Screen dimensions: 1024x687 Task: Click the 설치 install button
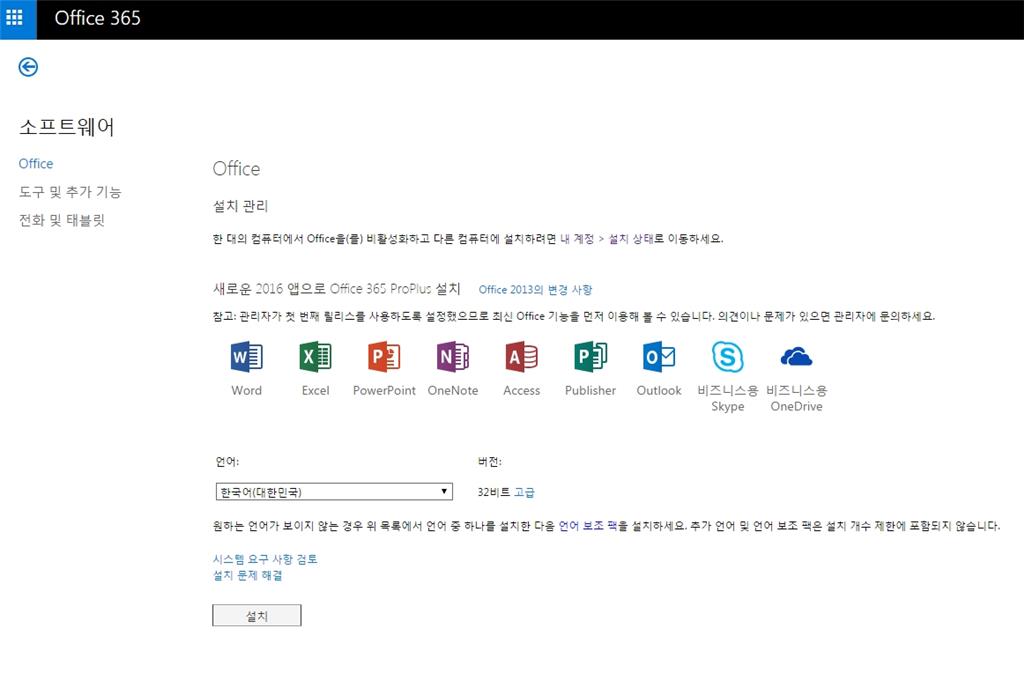257,616
